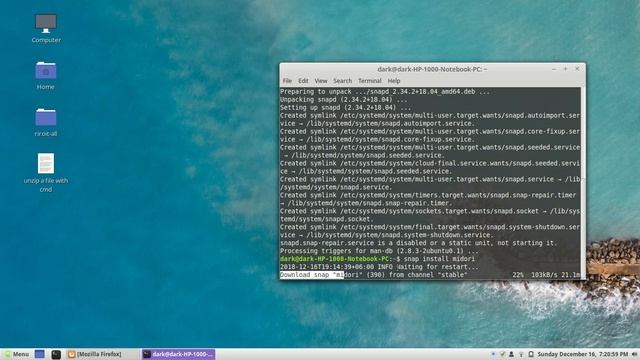This screenshot has height=360, width=640.
Task: Click the terminal vertical scrollbar
Action: [583, 183]
